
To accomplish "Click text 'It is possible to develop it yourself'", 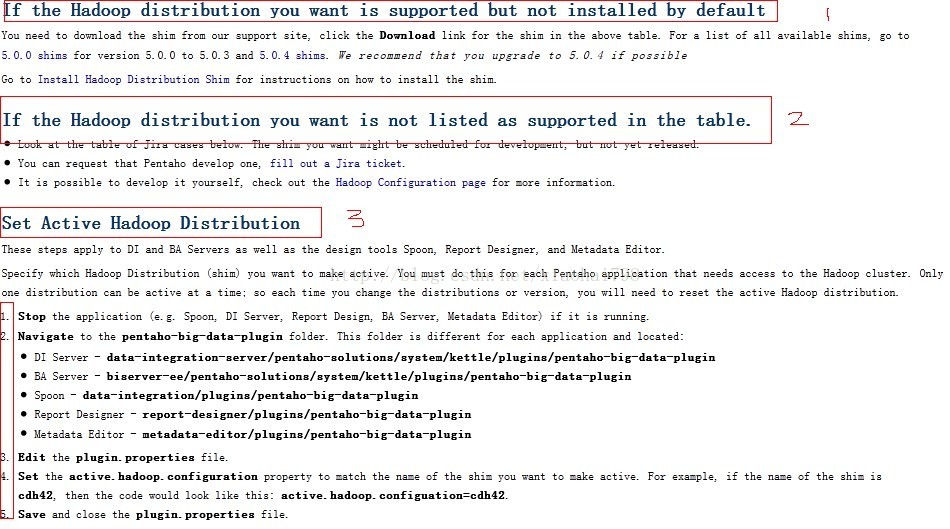I will point(129,182).
